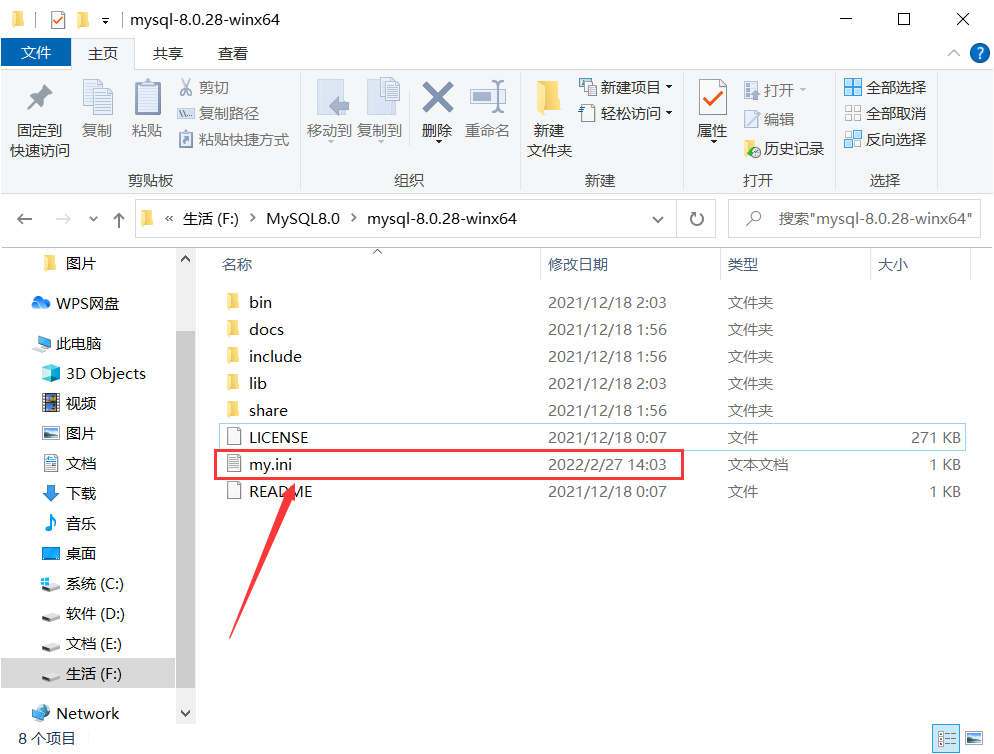Select the include folder
This screenshot has width=994, height=754.
pos(275,356)
